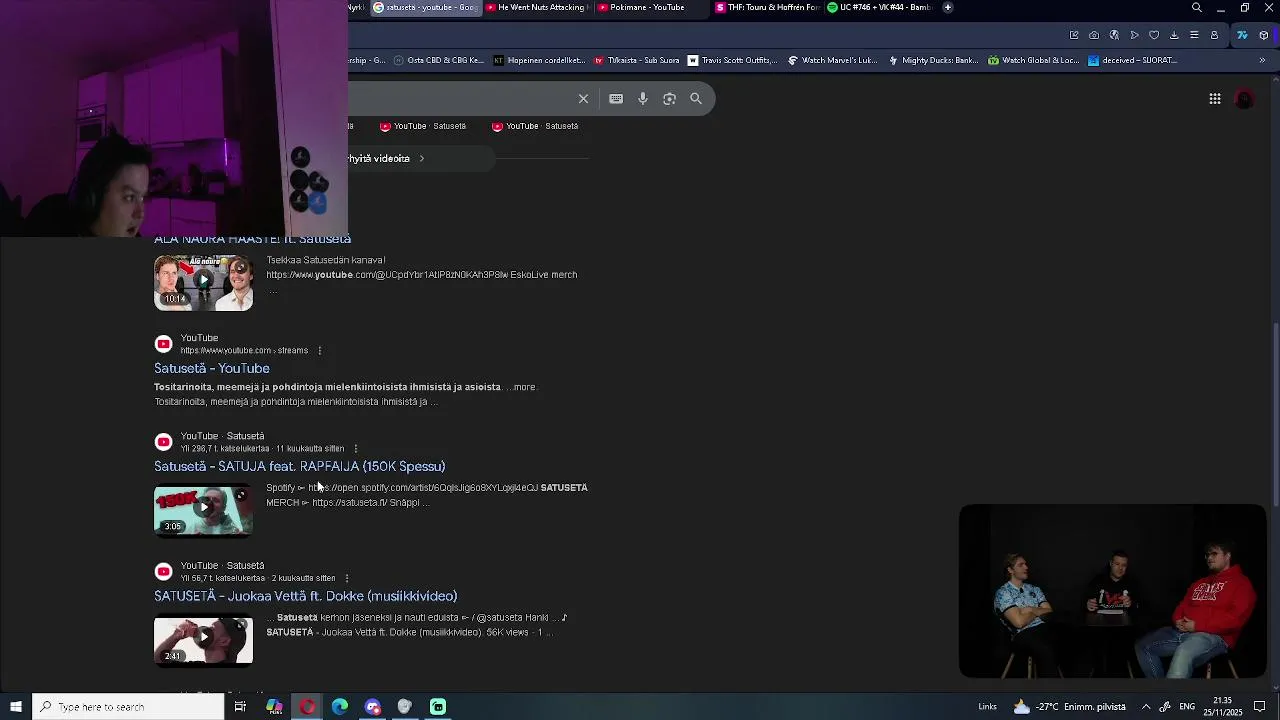Click the Windows taskbar search box
1280x720 pixels.
(x=128, y=707)
